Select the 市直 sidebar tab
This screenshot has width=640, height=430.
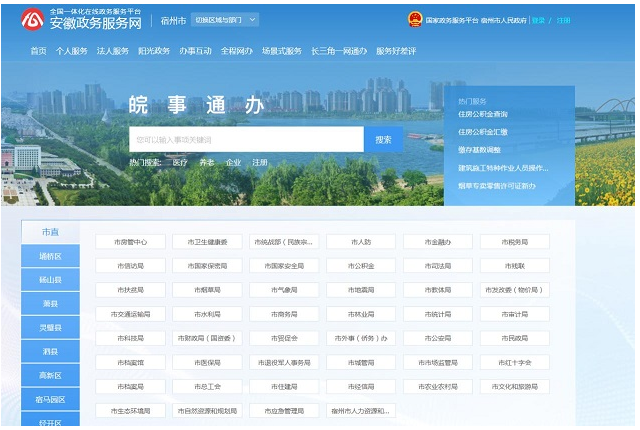(50, 232)
